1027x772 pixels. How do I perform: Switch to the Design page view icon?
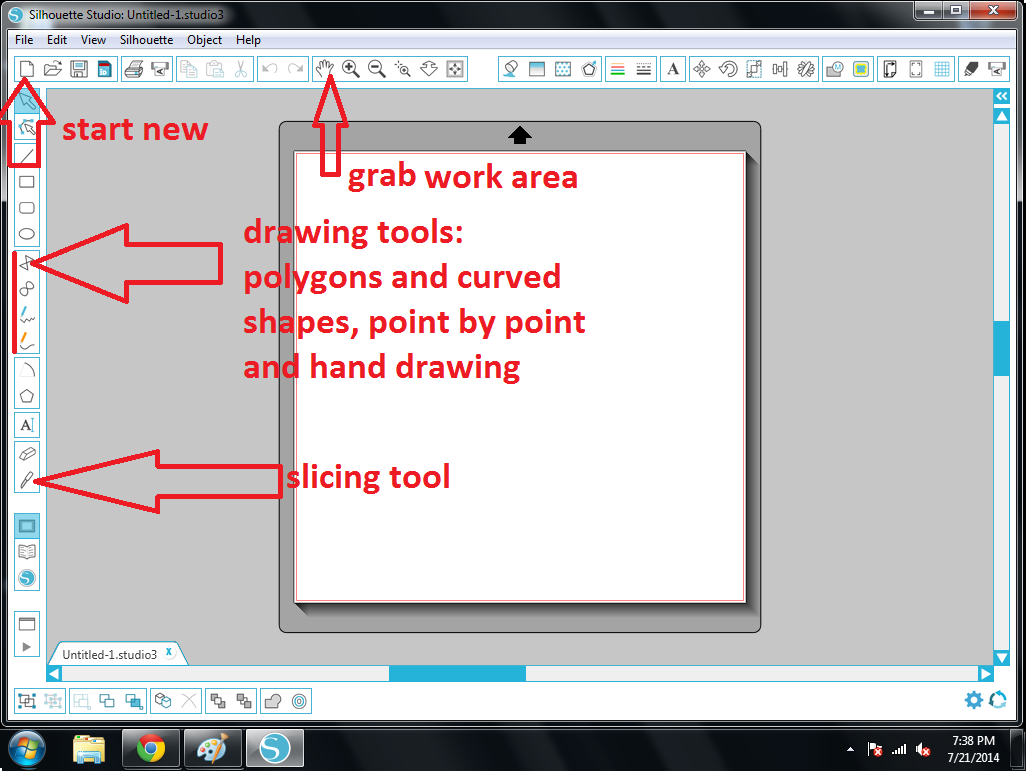pos(27,526)
